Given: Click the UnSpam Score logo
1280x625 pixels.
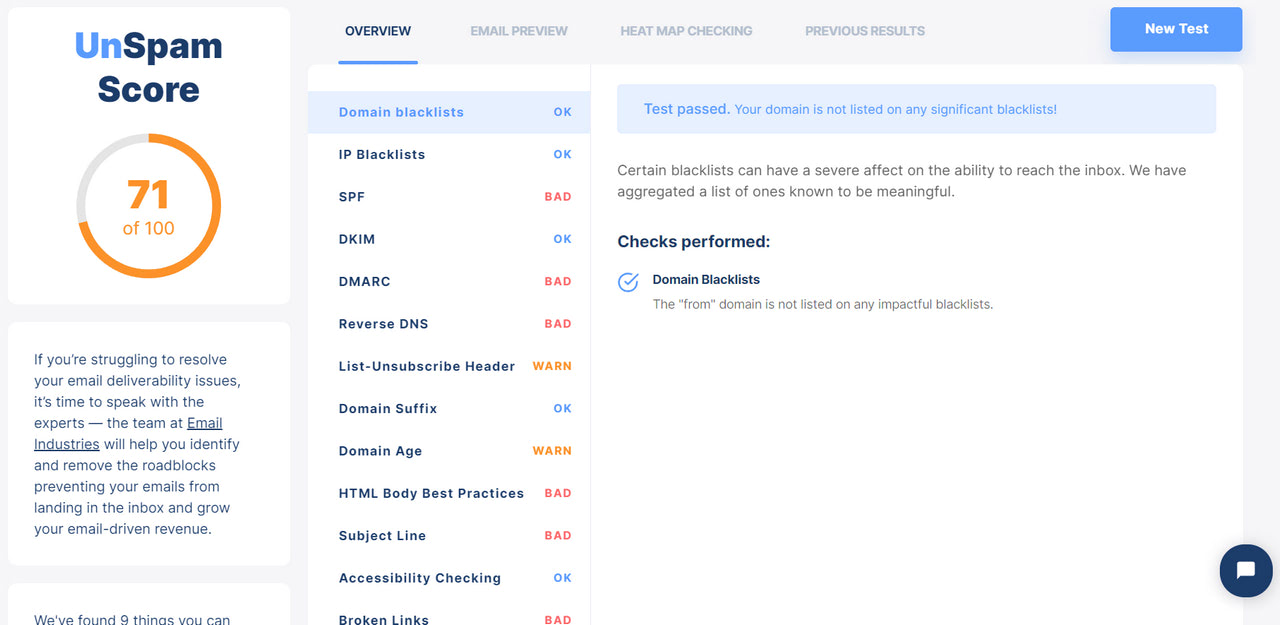Looking at the screenshot, I should (x=148, y=67).
